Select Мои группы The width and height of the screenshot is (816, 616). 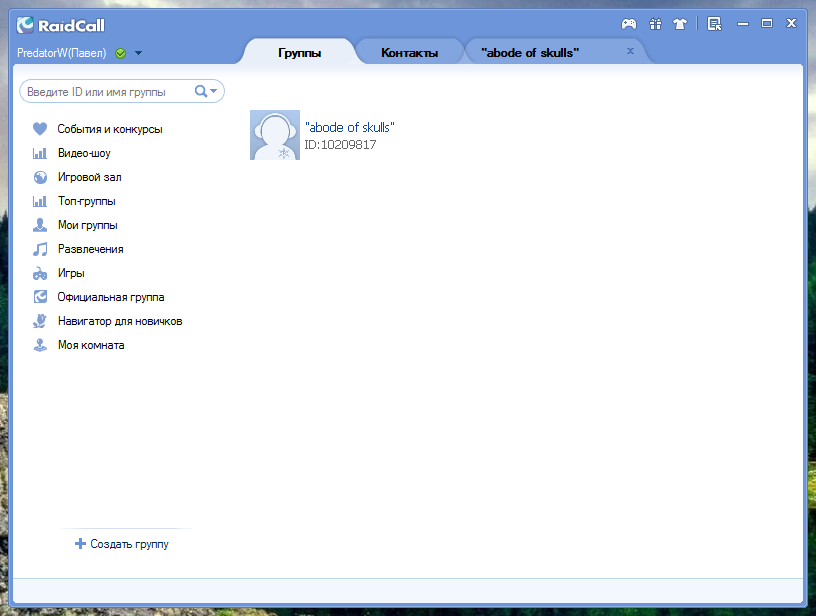coord(87,225)
